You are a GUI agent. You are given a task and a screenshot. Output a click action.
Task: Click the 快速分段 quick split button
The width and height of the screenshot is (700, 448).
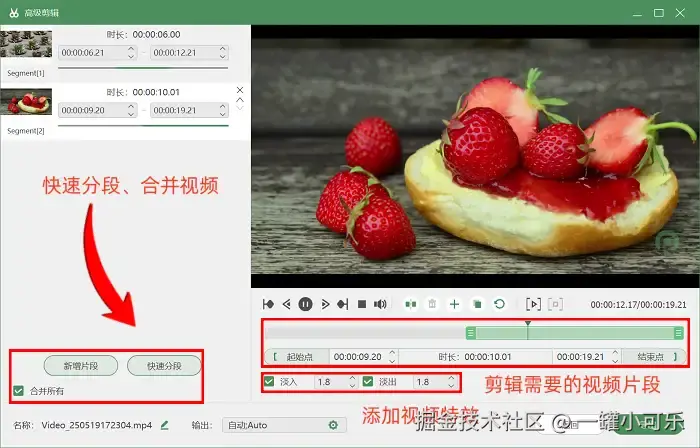pyautogui.click(x=164, y=366)
